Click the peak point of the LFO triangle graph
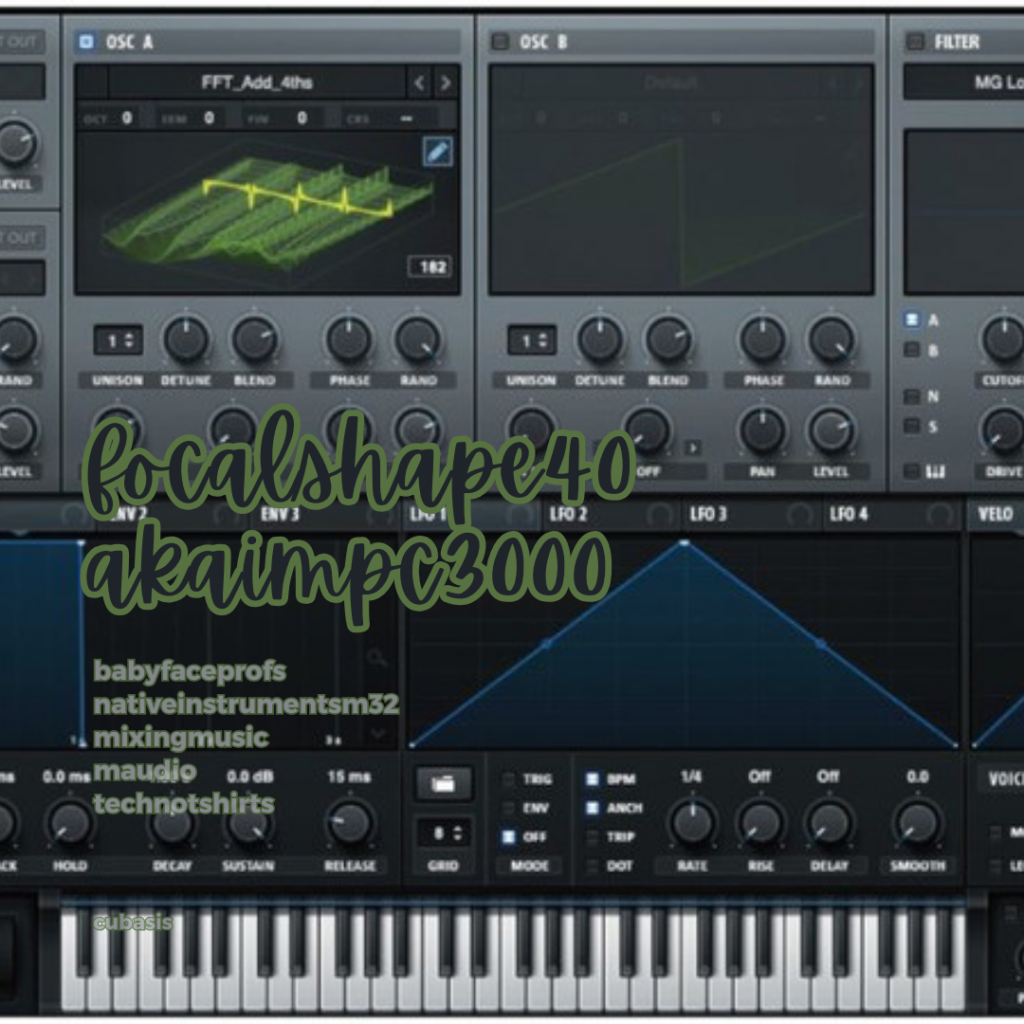 tap(684, 543)
